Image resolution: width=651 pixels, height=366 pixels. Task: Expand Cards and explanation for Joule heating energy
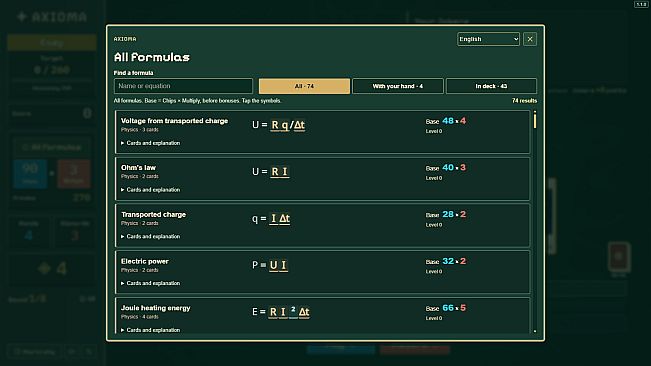[x=150, y=330]
